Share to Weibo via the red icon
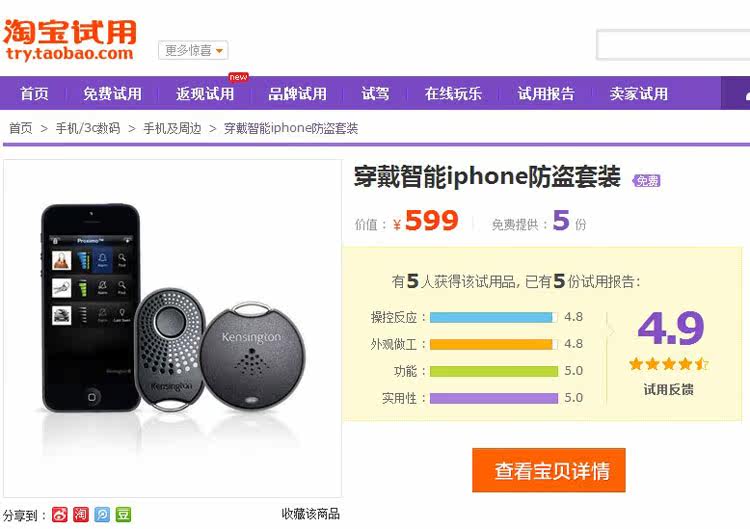 tap(60, 514)
